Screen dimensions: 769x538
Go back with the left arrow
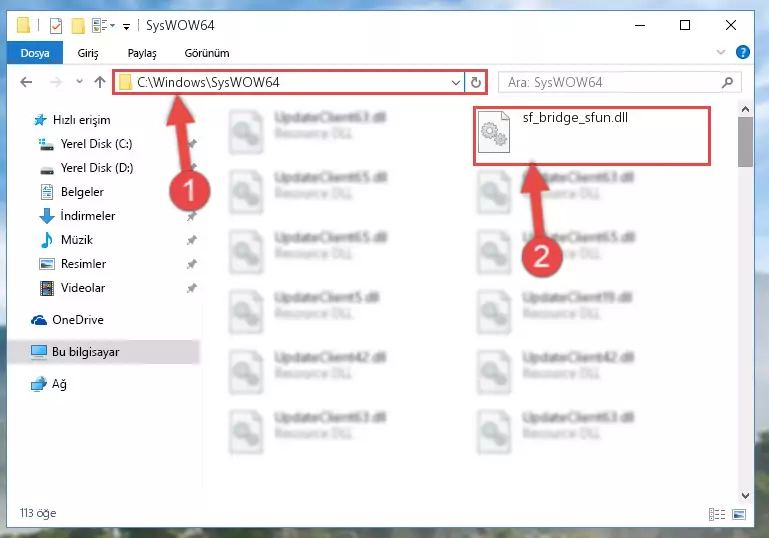[x=26, y=82]
